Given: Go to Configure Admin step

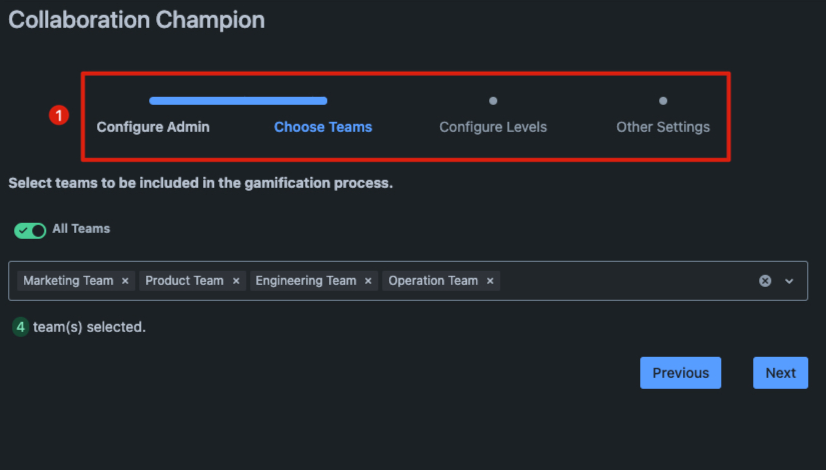Looking at the screenshot, I should pos(153,127).
